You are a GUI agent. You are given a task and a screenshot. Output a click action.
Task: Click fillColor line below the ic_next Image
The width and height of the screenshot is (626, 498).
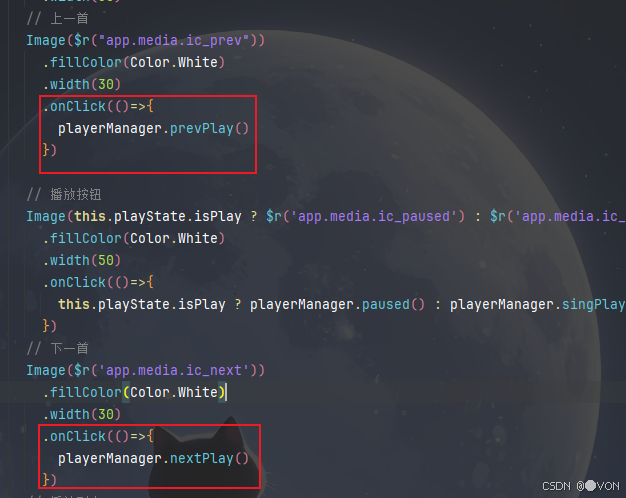[x=134, y=393]
